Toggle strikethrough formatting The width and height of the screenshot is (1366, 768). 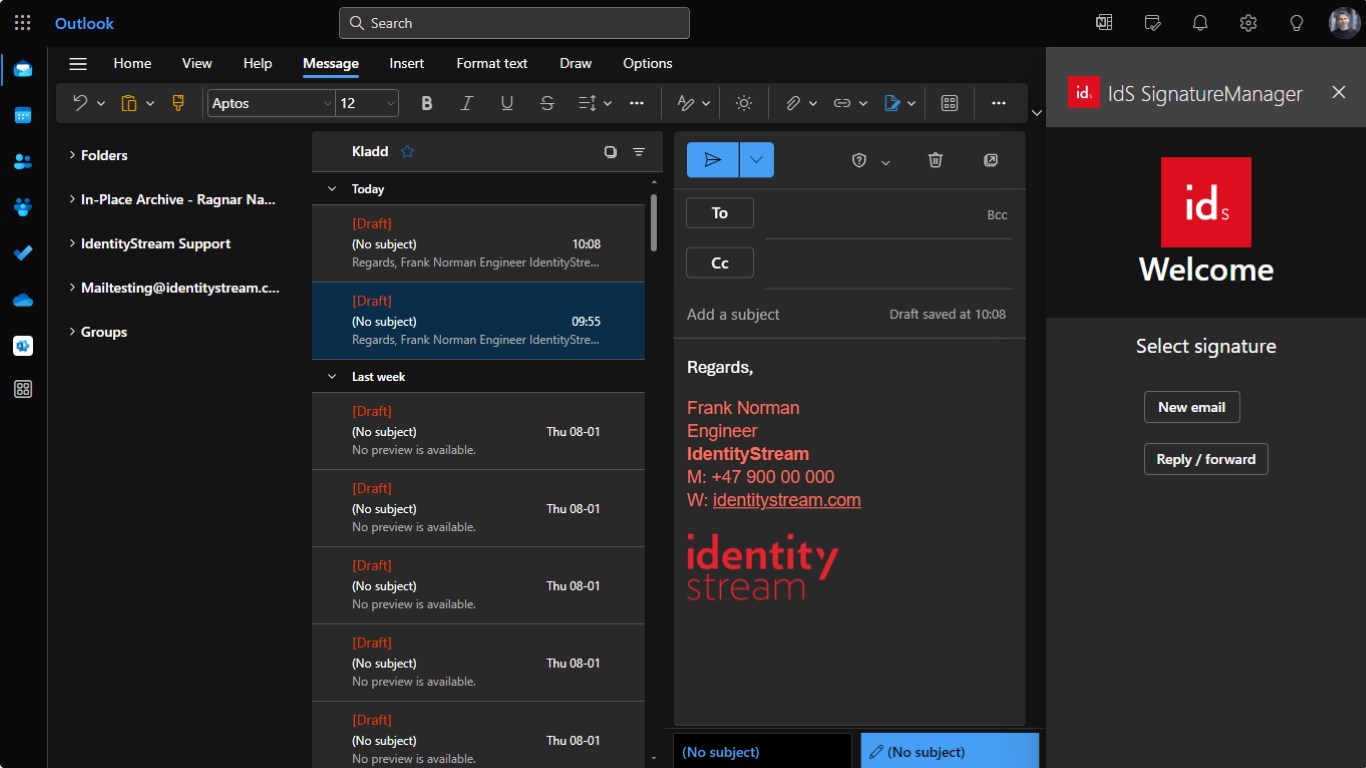(x=547, y=103)
